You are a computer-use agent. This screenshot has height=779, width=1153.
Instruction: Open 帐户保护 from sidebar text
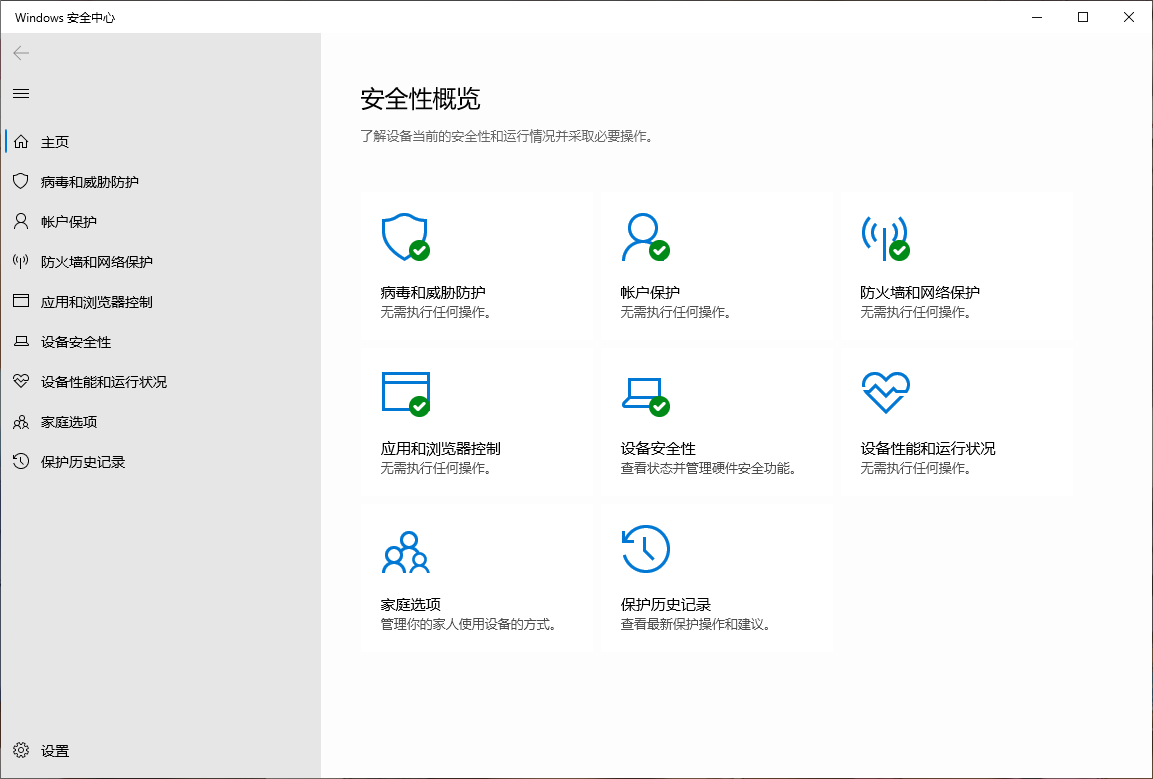[69, 222]
